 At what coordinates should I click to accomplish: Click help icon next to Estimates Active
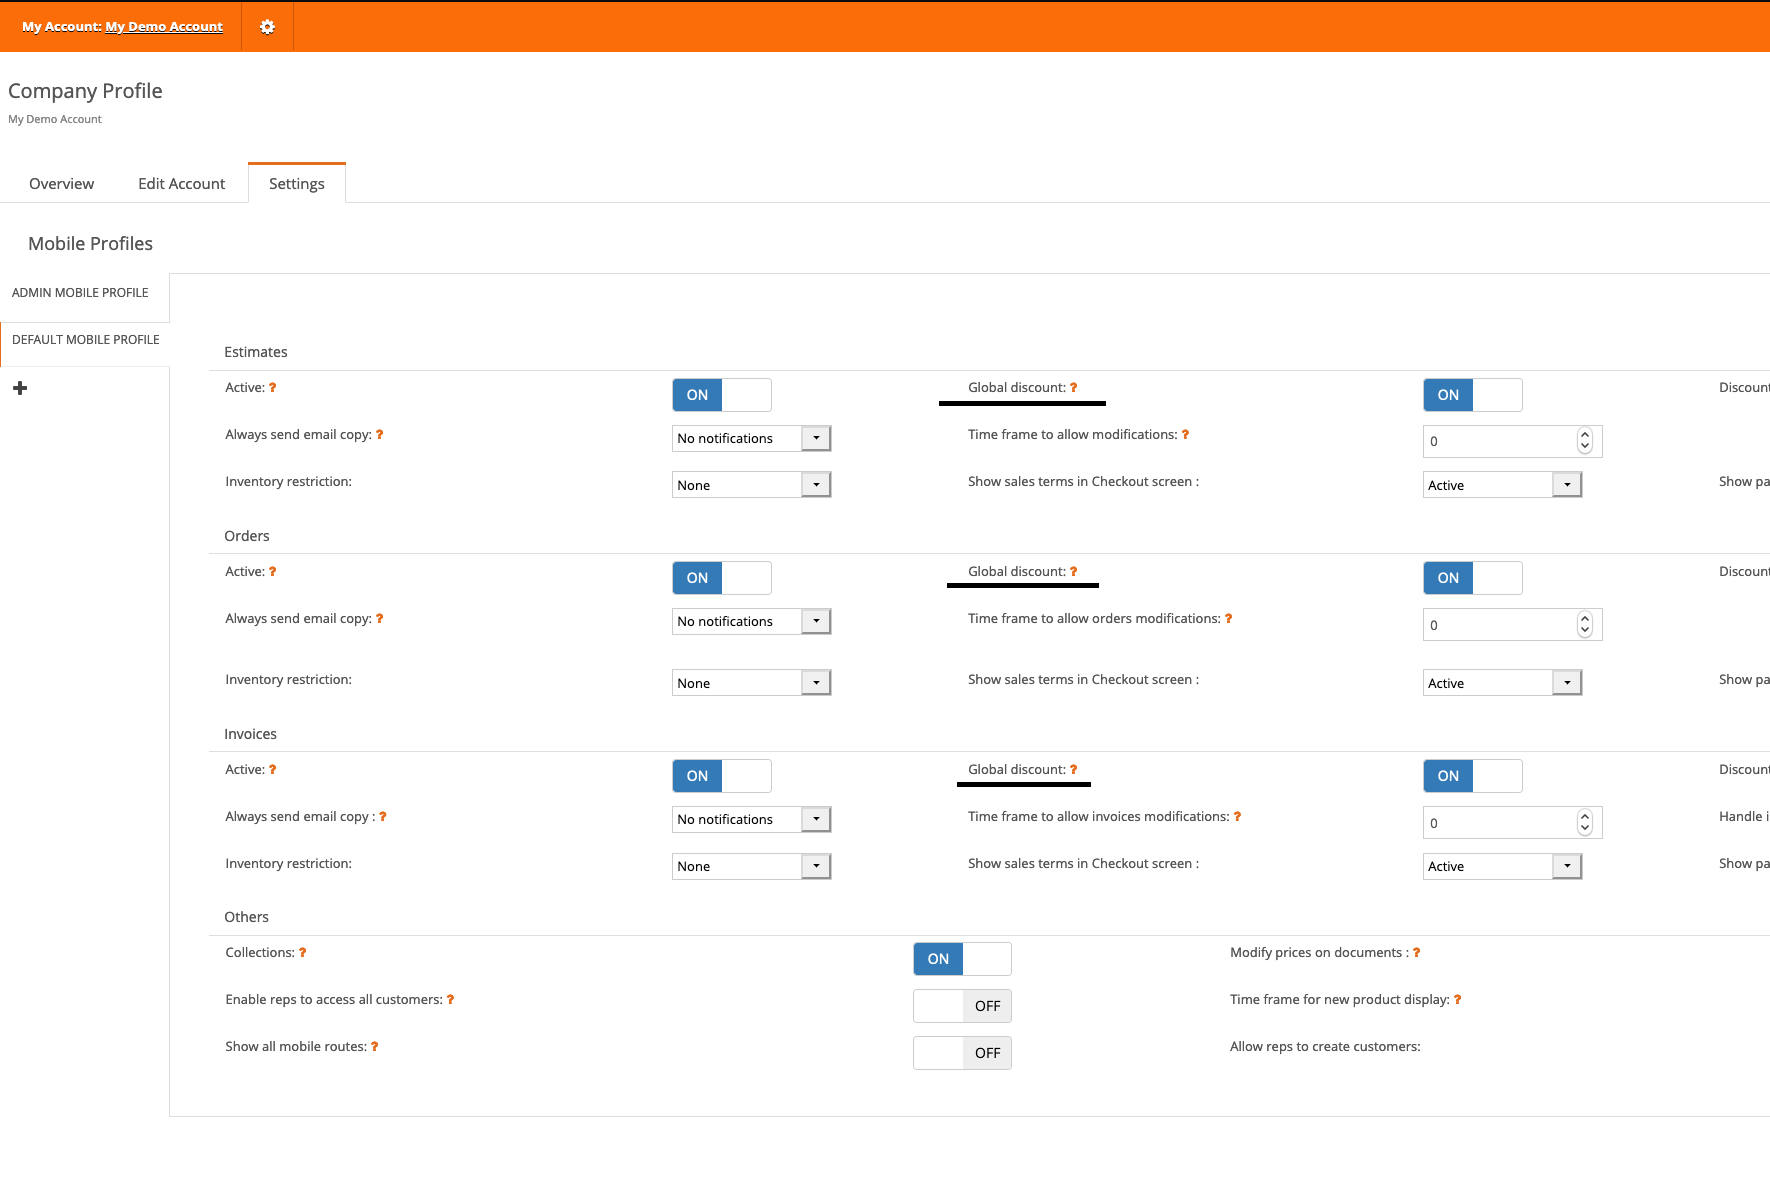(272, 388)
